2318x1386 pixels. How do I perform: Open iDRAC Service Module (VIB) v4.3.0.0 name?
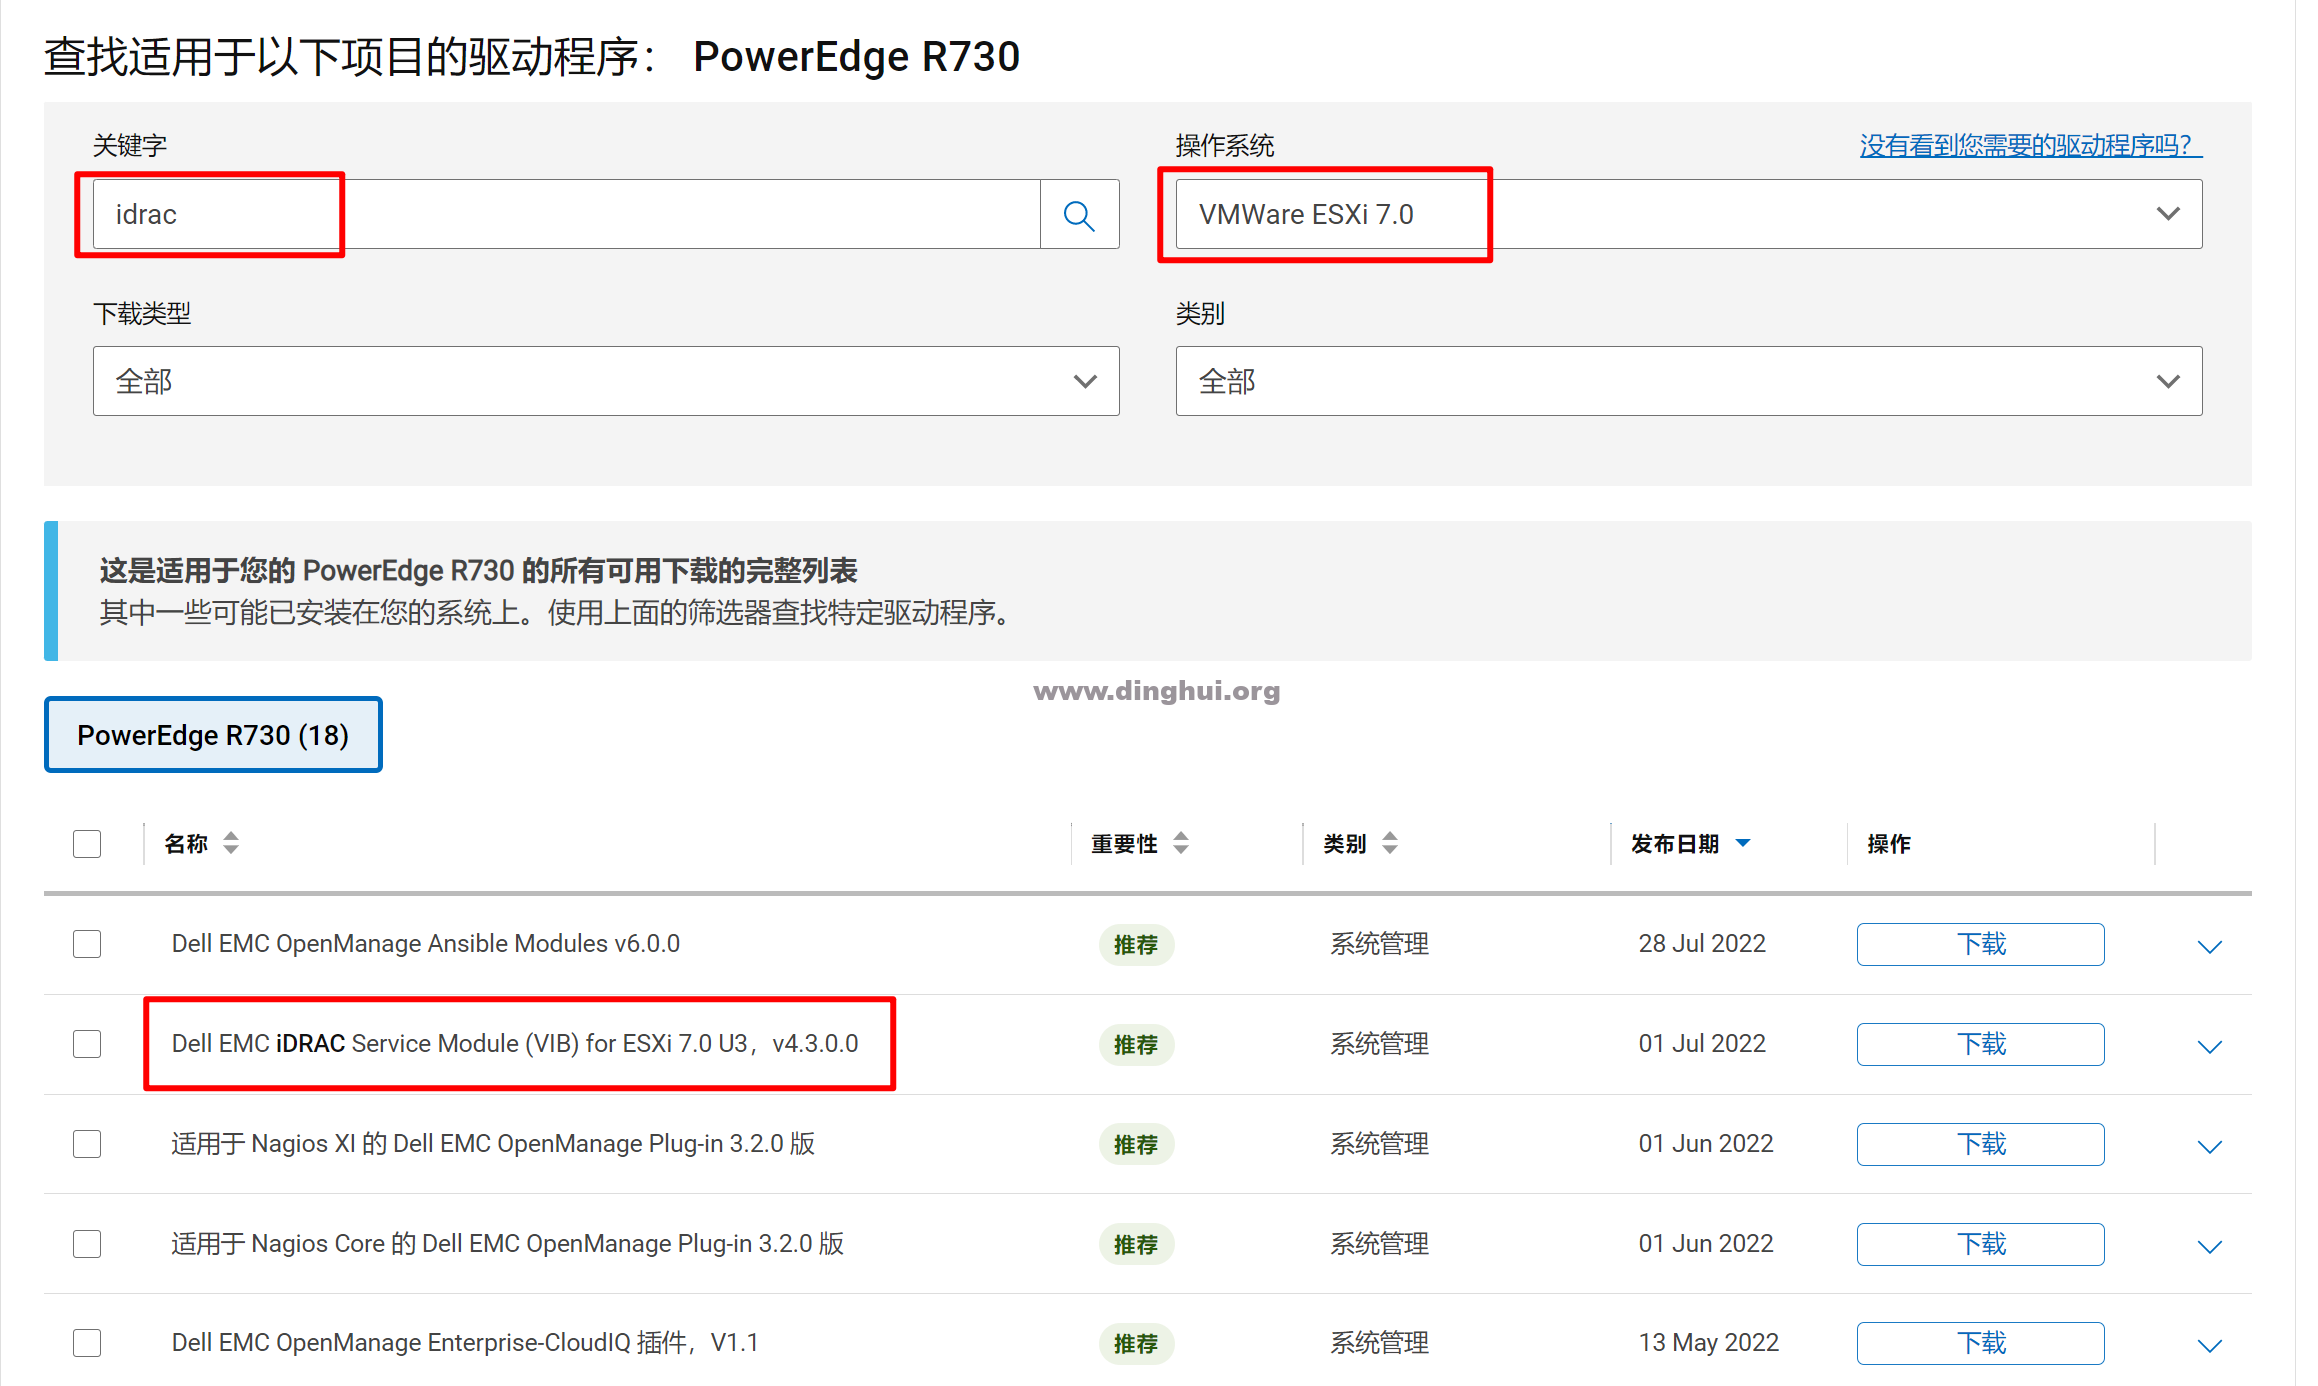515,1044
